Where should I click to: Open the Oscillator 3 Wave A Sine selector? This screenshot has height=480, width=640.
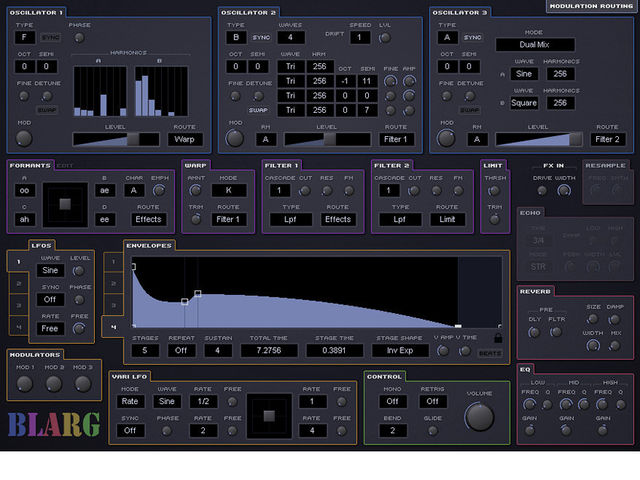(x=524, y=74)
